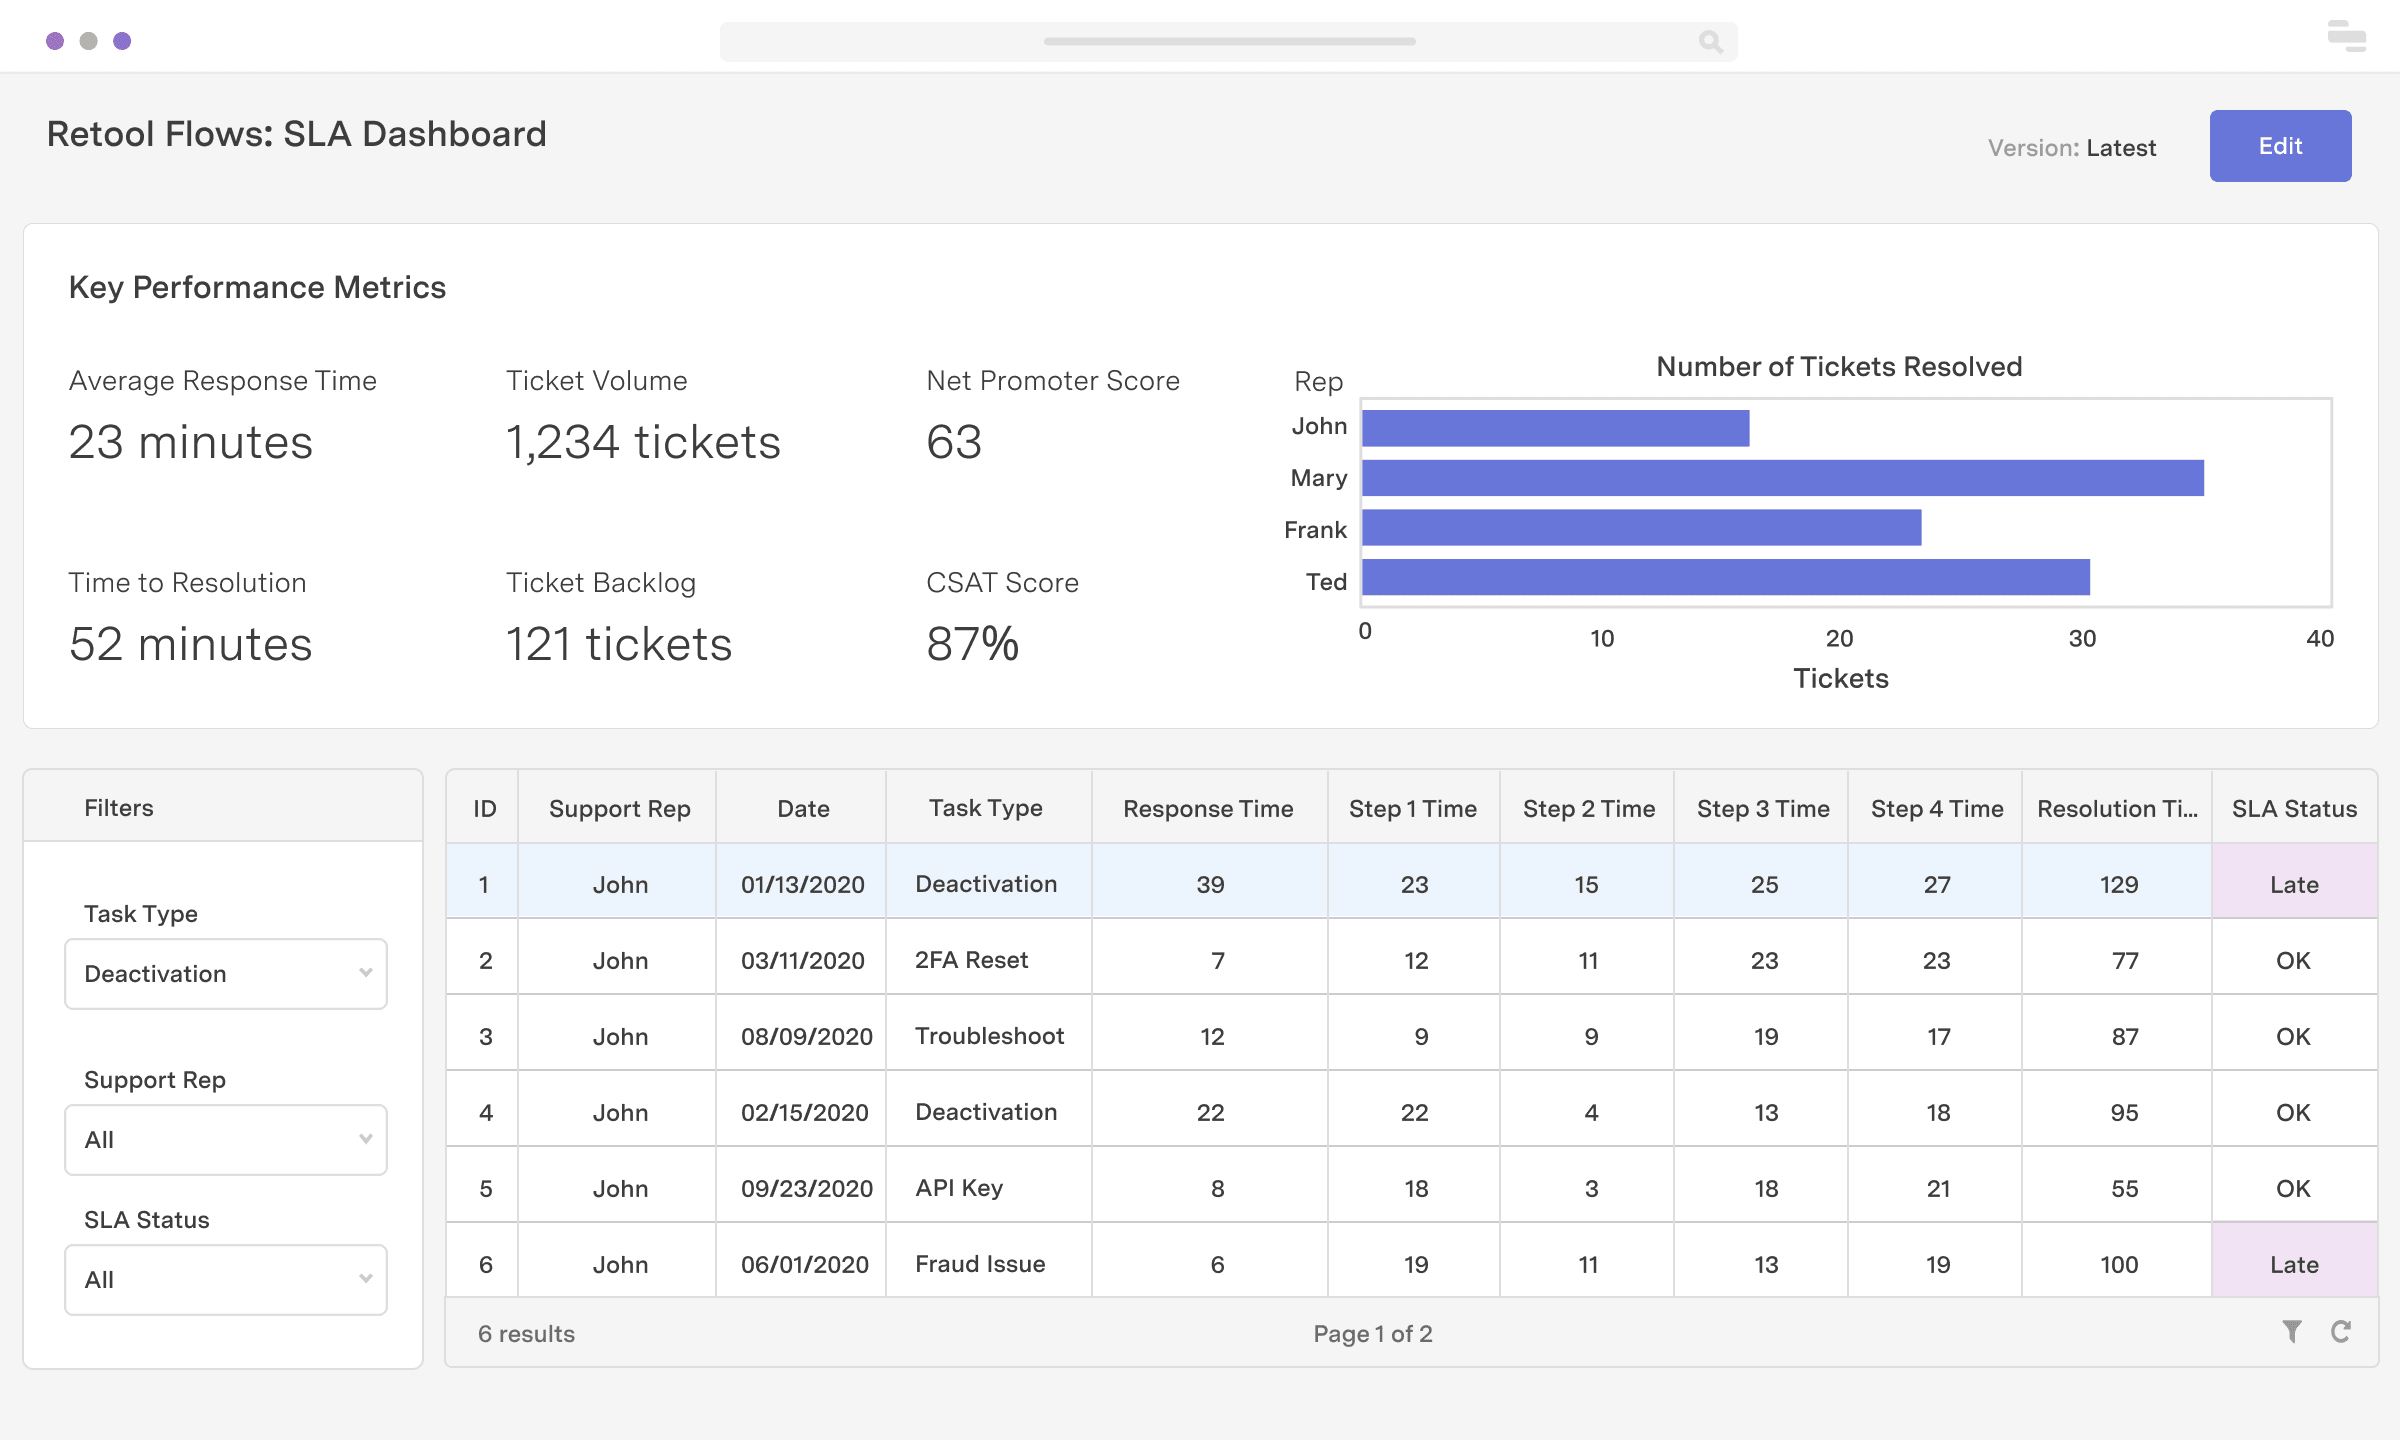Open the Task Type dropdown showing Deactivation
The image size is (2400, 1440).
(225, 973)
